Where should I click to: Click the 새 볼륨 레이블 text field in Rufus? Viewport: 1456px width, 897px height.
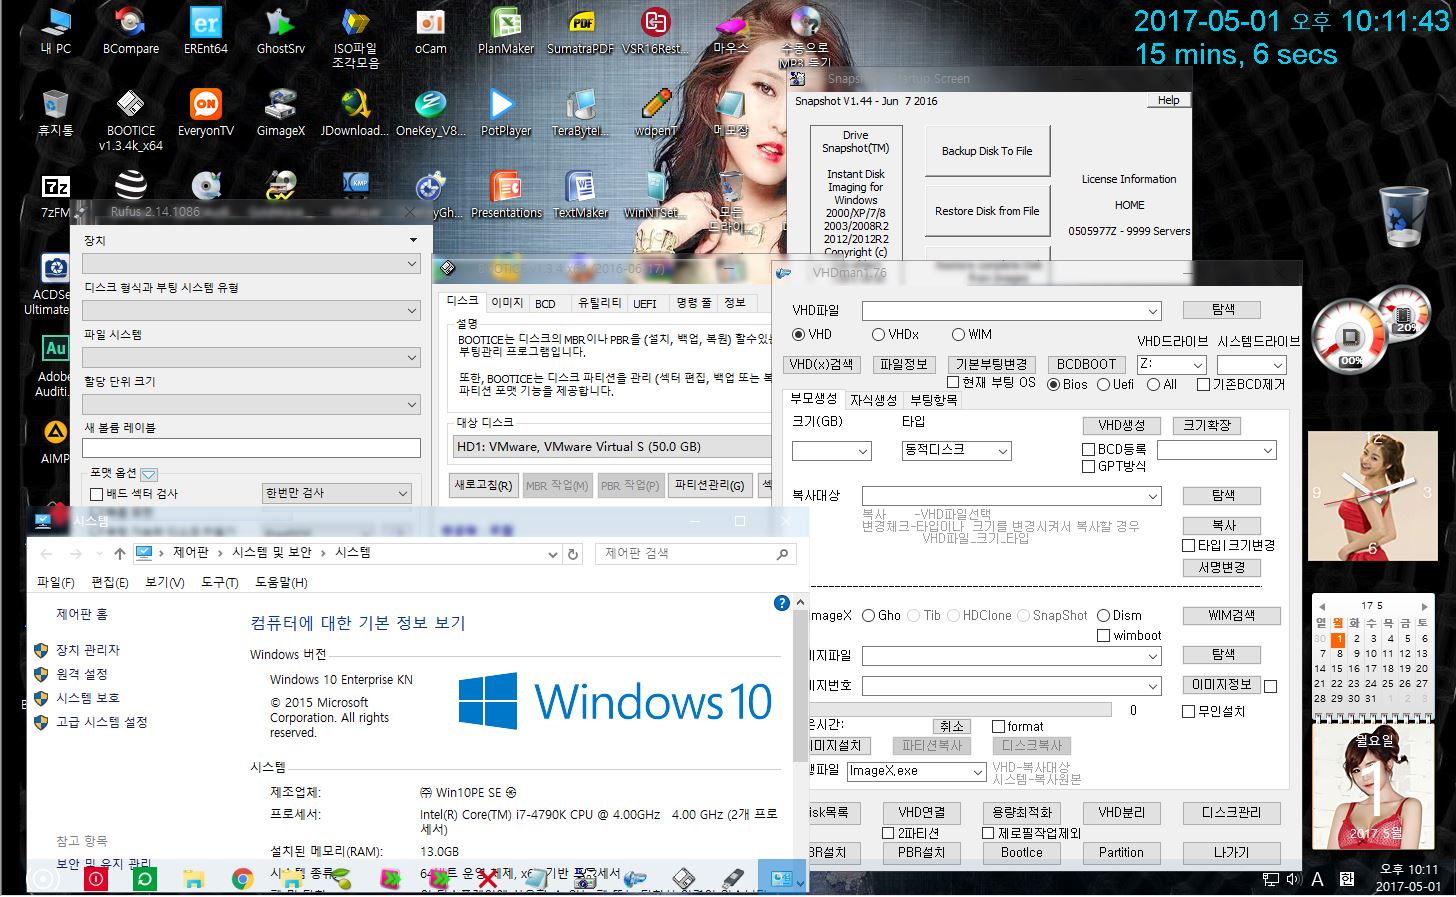[251, 448]
